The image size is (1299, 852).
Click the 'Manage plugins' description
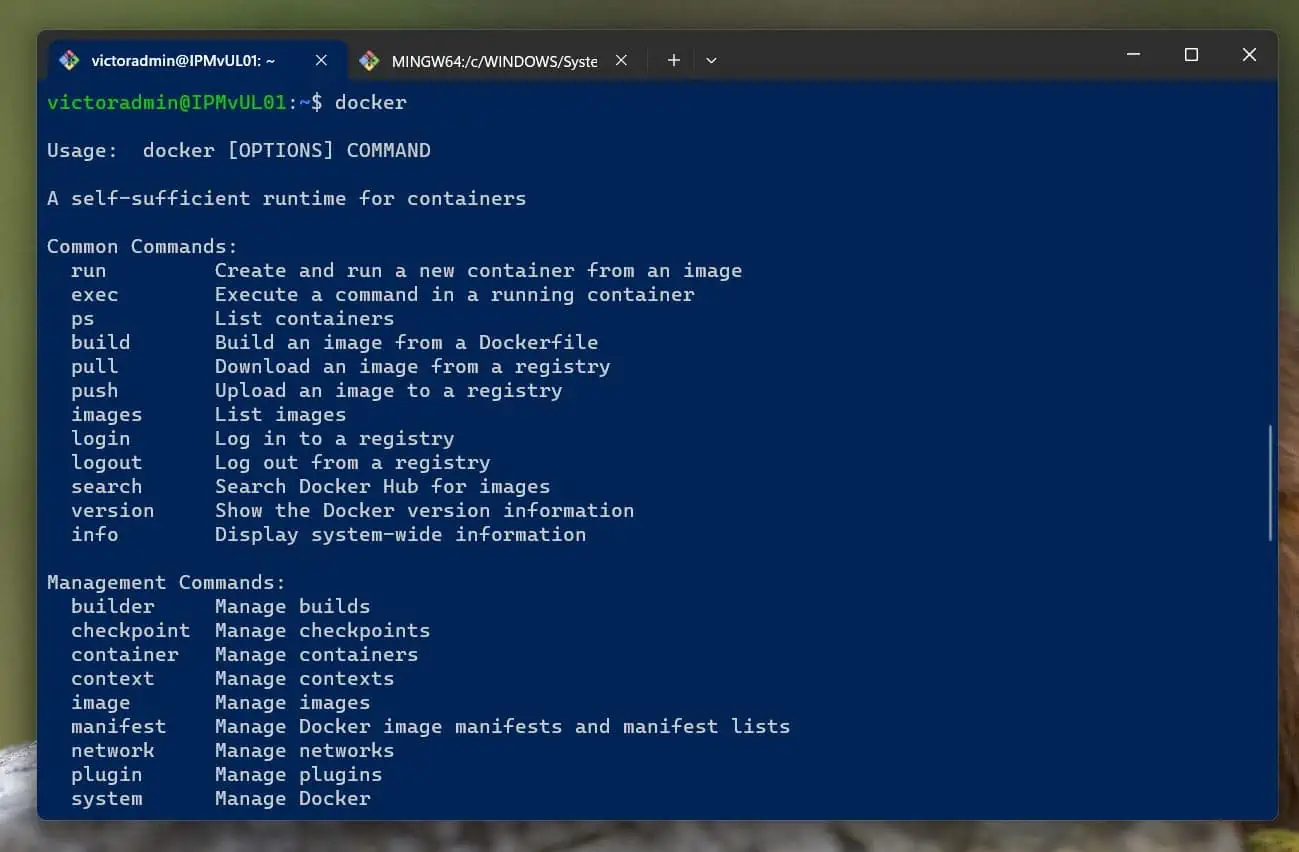coord(299,774)
